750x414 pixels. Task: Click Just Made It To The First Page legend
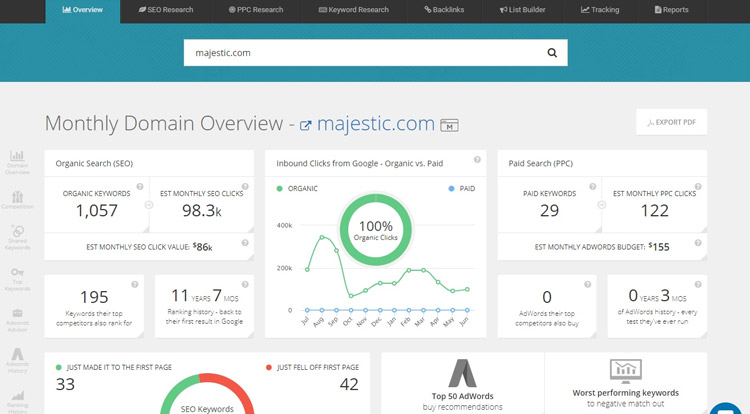click(114, 367)
